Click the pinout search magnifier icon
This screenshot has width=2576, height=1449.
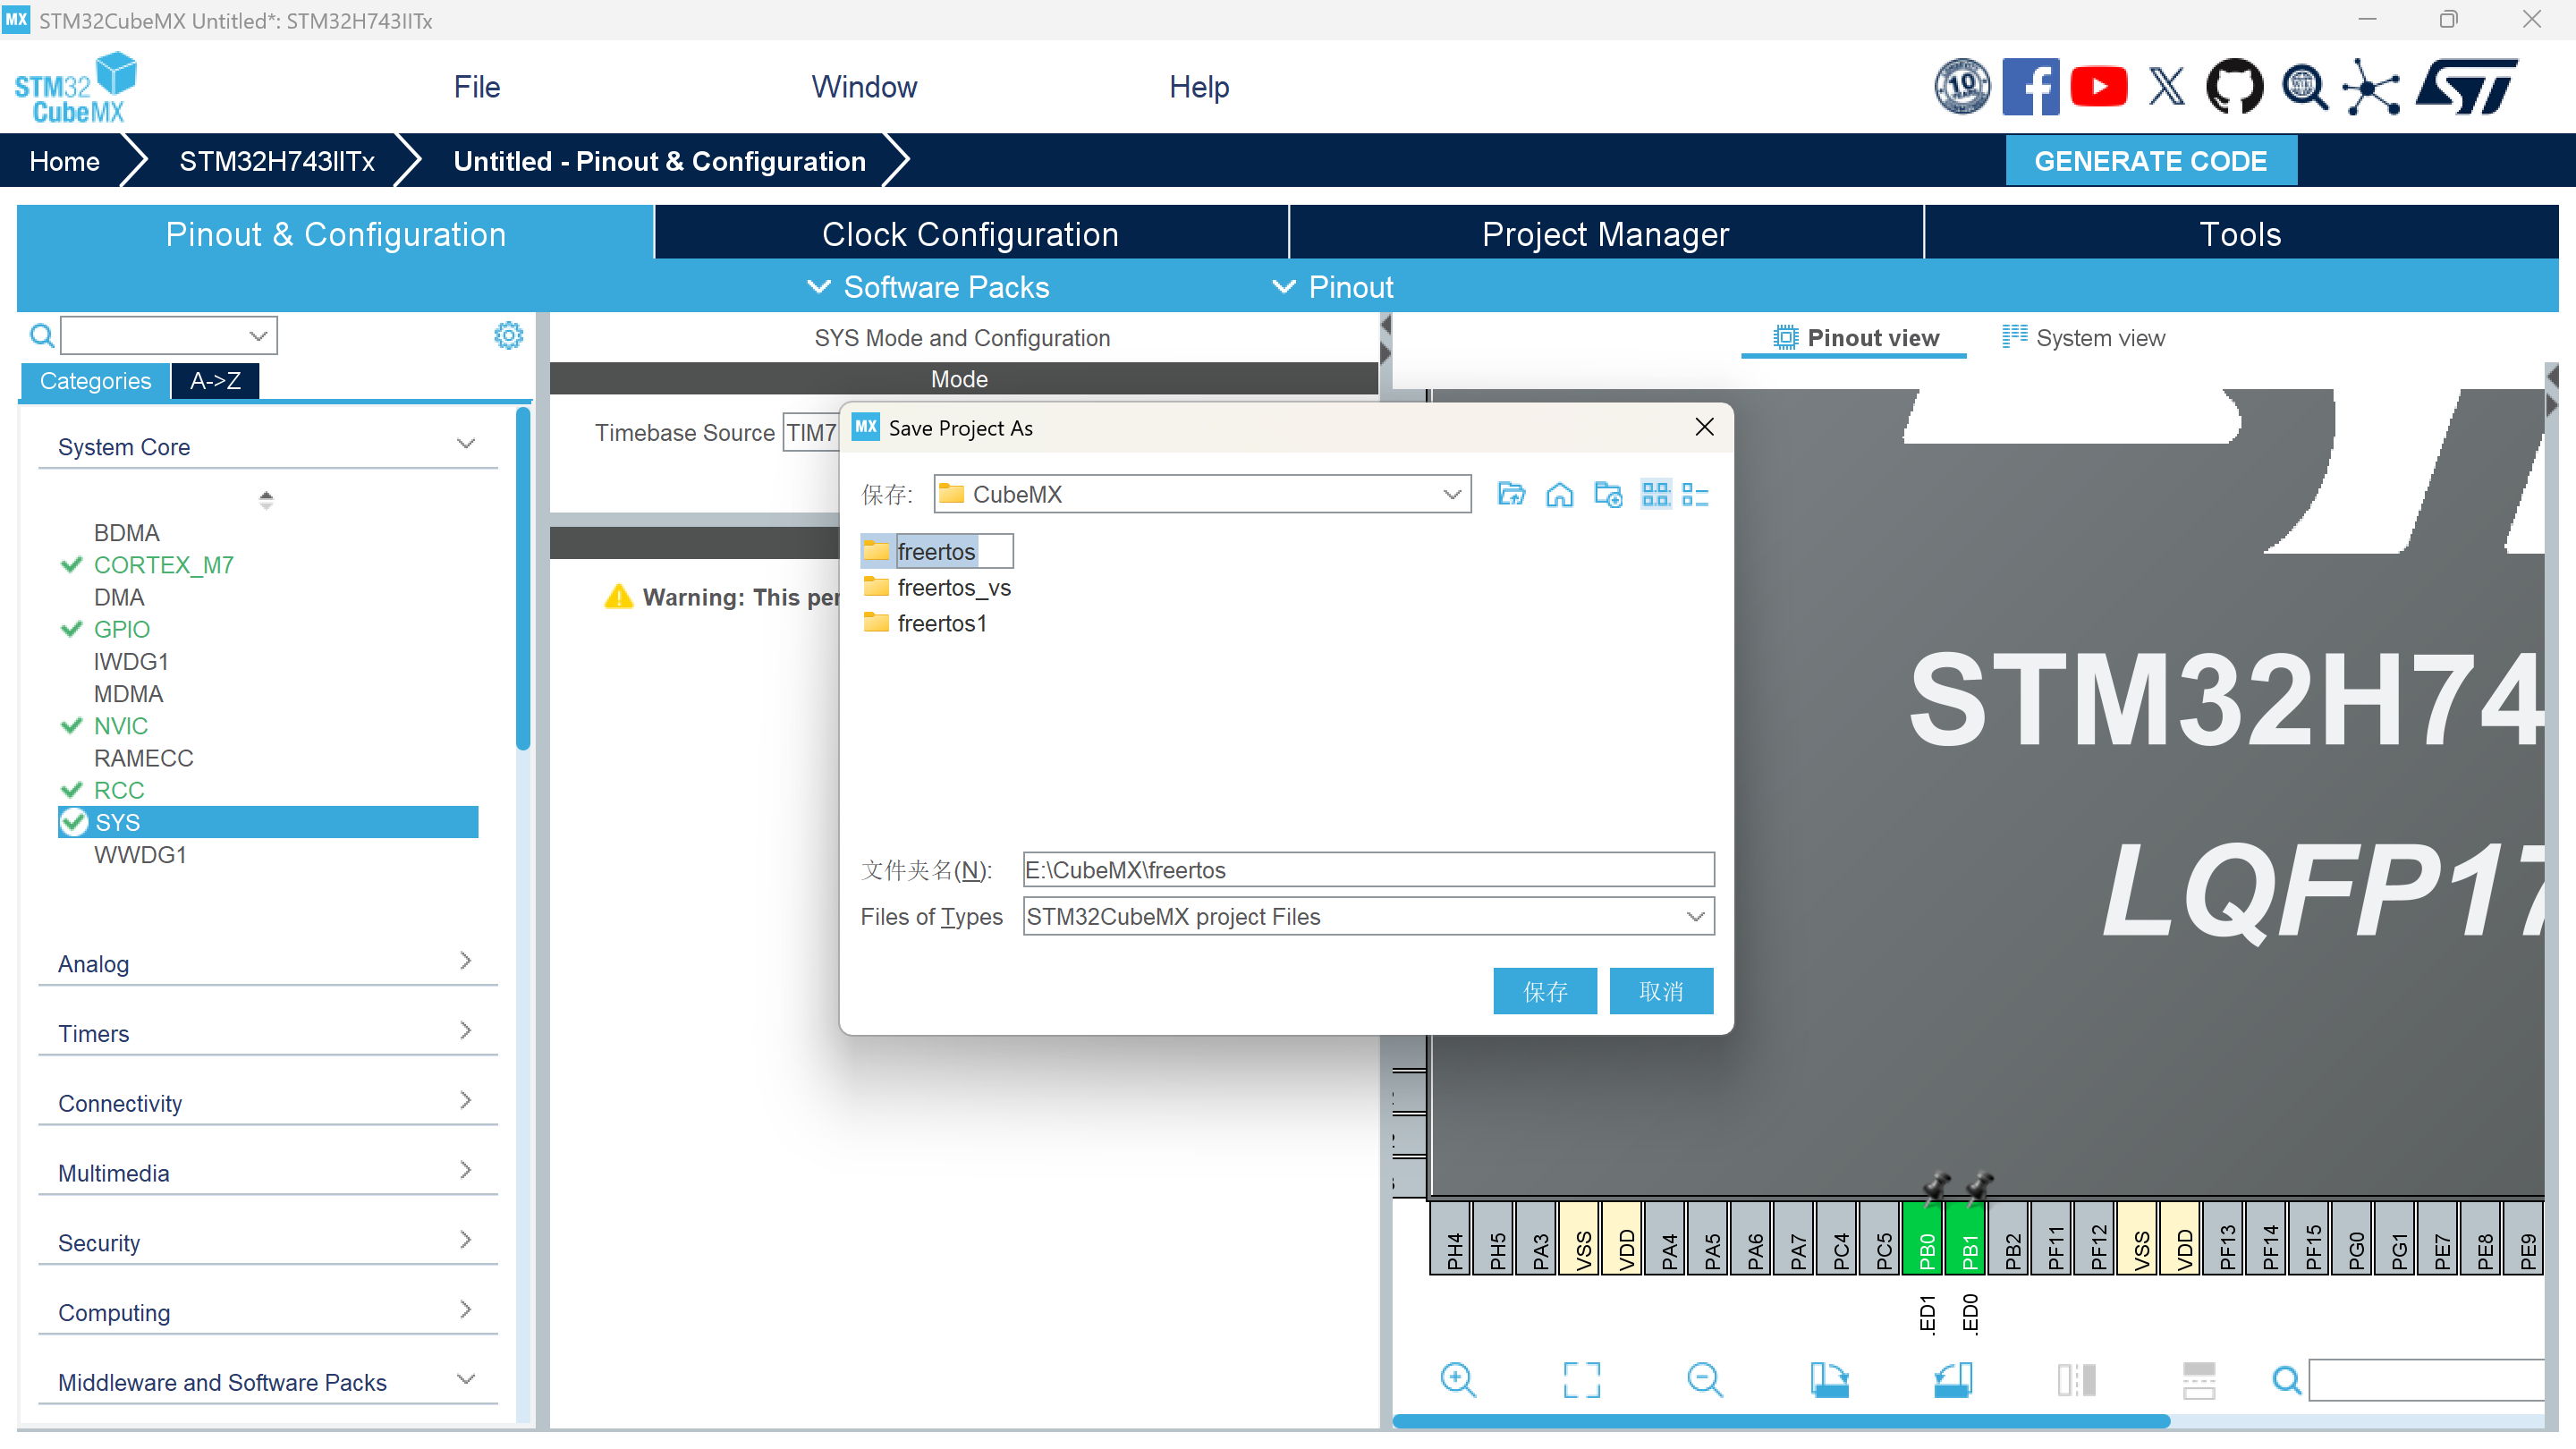(x=2286, y=1380)
